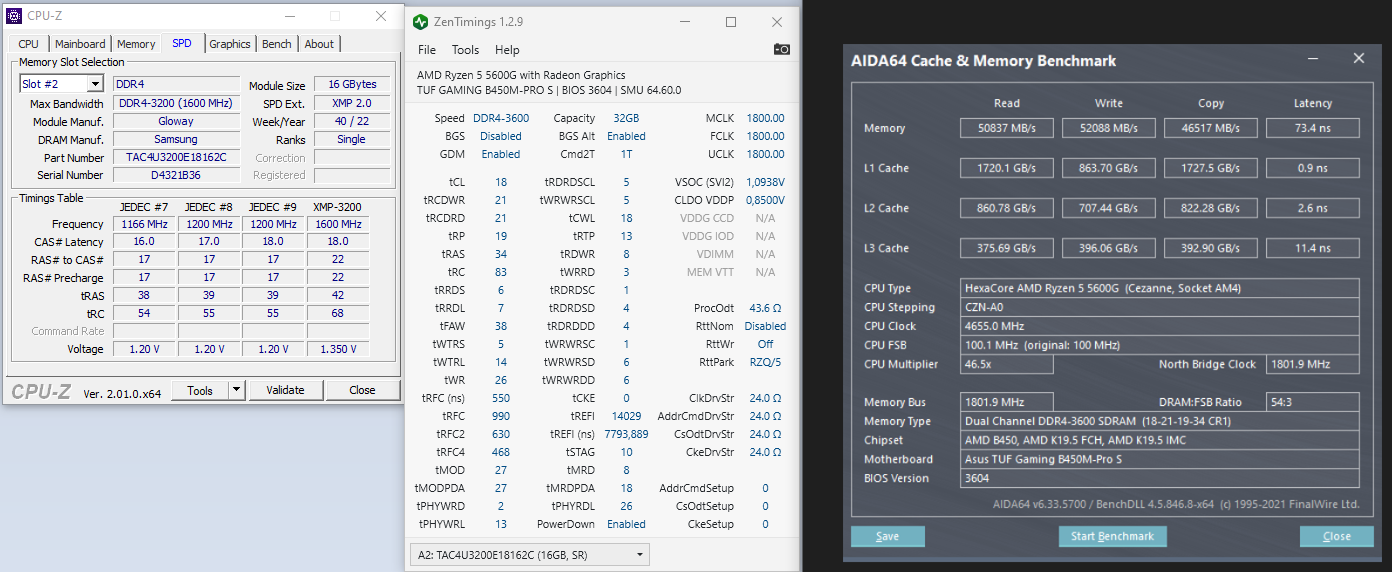Click the Max Bandwidth DDR4-3200 field

coord(176,103)
